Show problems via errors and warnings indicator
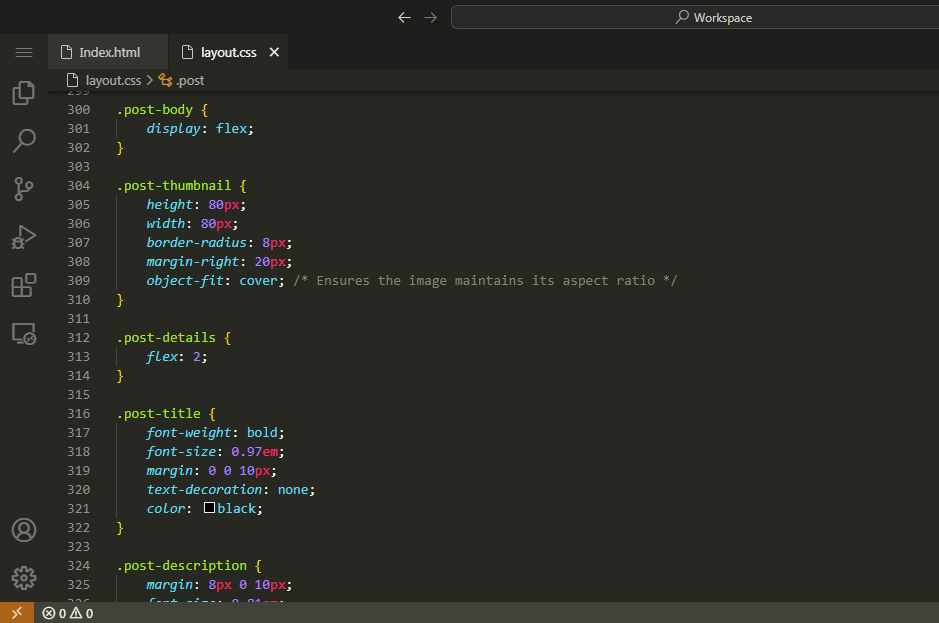Screen dimensions: 939x623 pos(68,613)
